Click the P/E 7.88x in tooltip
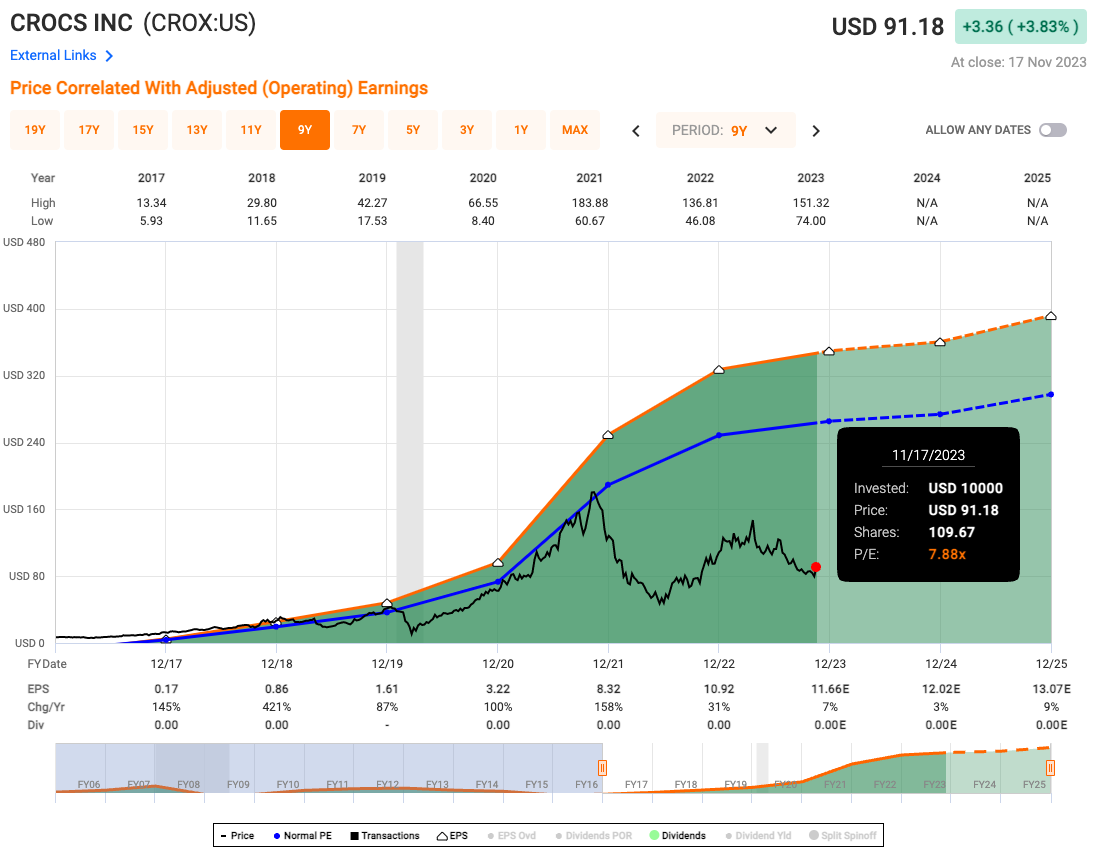Screen dimensions: 1093x854 click(x=947, y=554)
